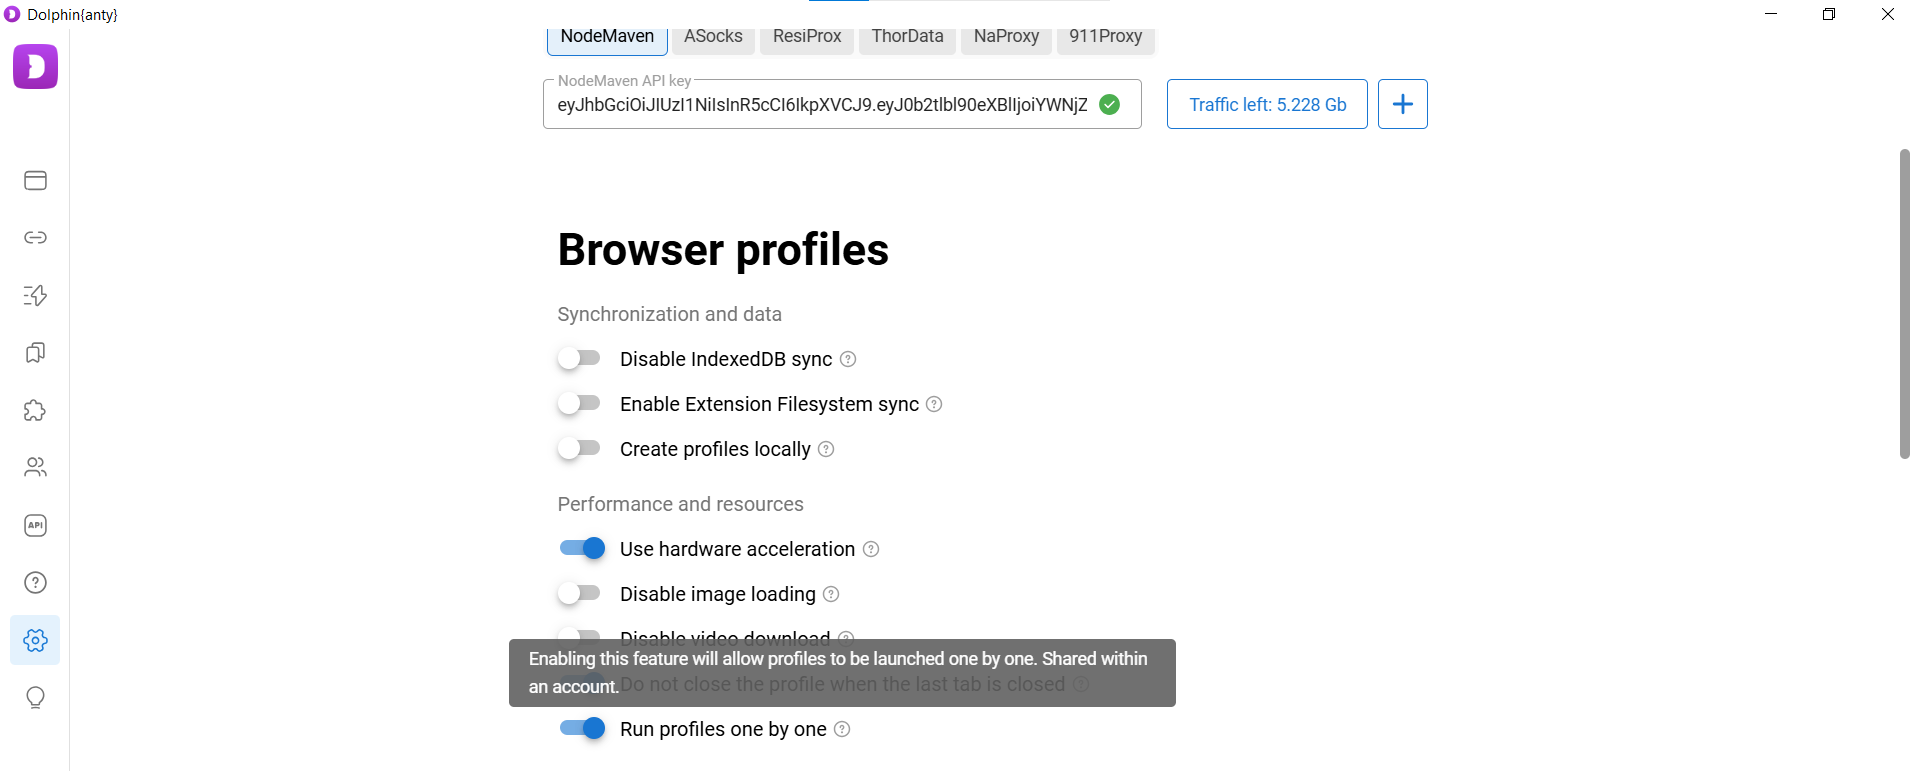Switch to the NaProxy tab
The image size is (1920, 771).
(1006, 37)
